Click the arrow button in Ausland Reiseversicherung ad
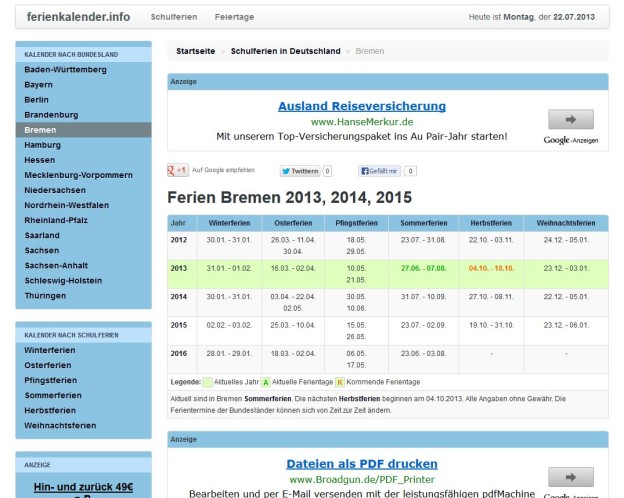624x498 pixels. click(571, 119)
